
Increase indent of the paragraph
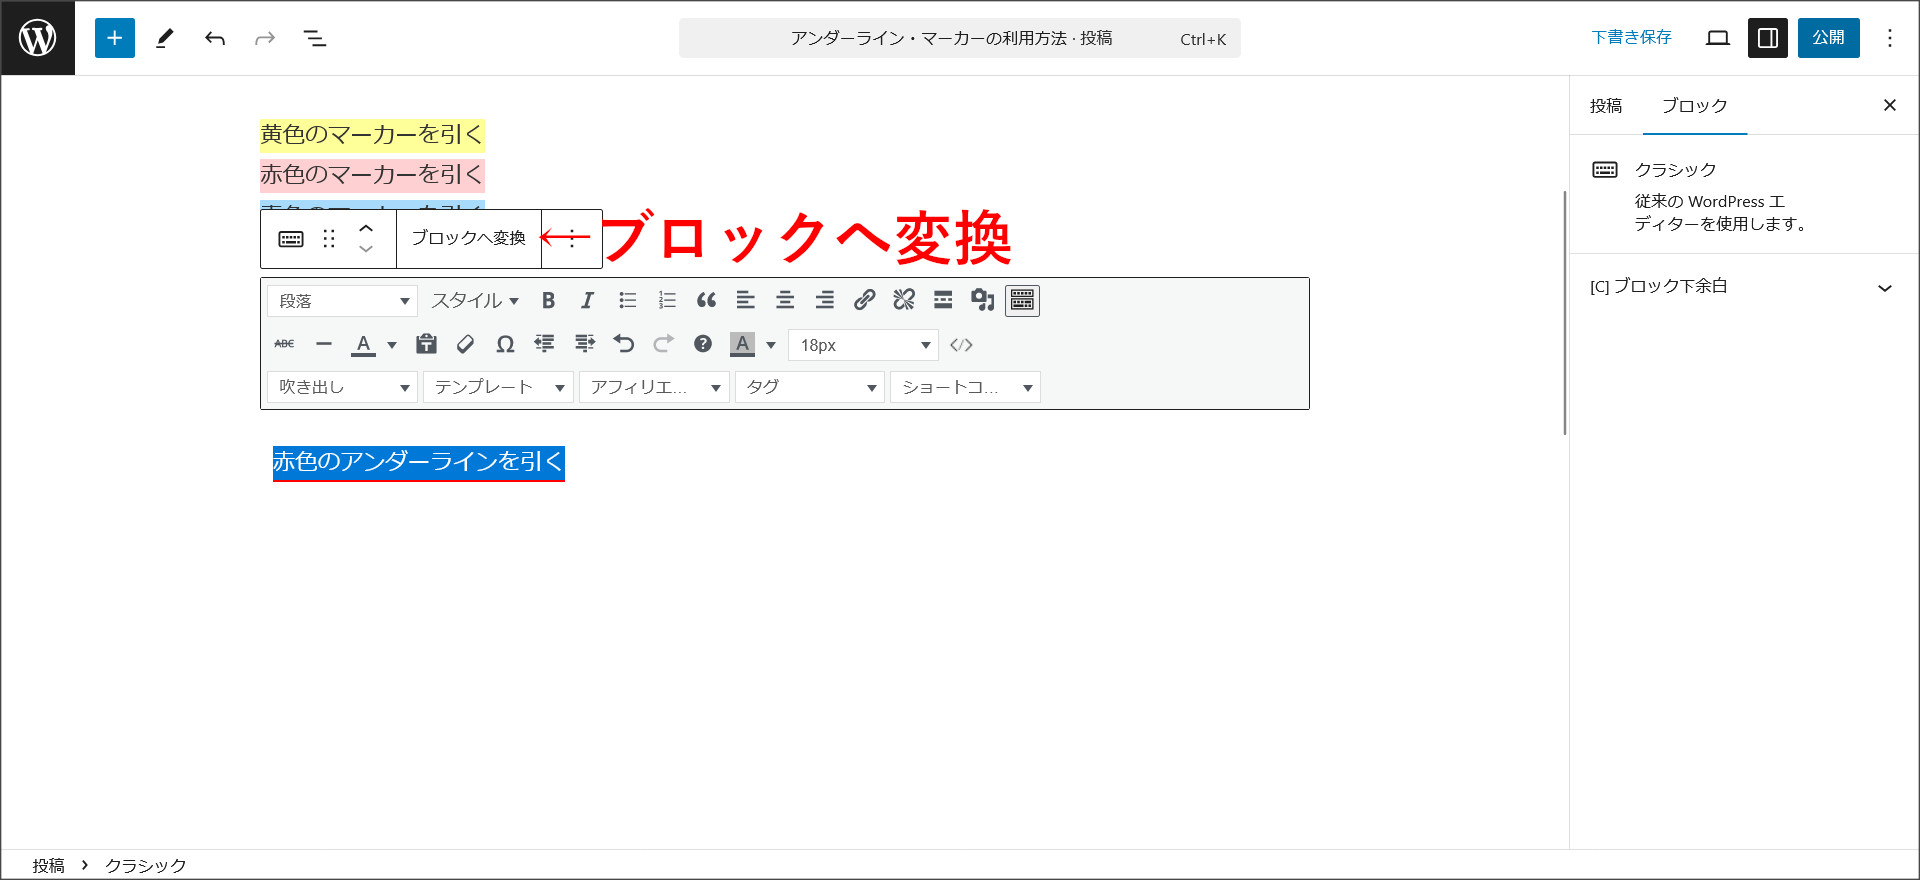585,345
